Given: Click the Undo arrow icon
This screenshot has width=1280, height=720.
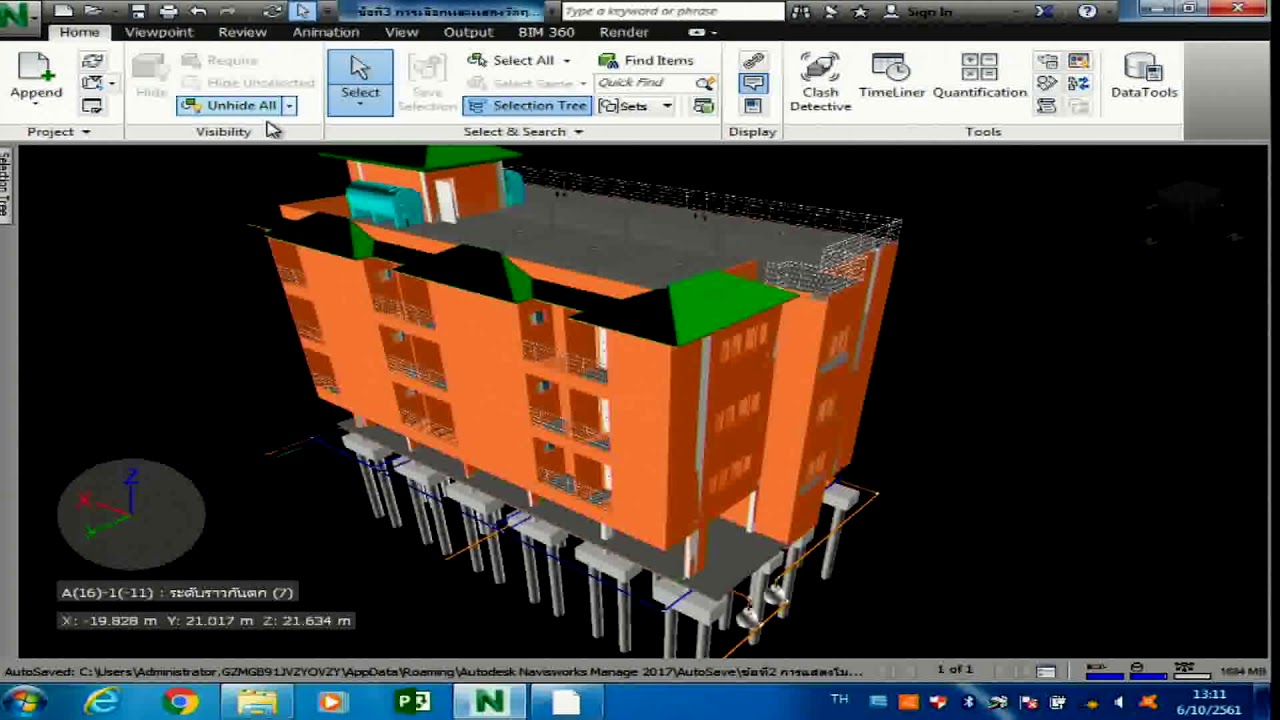Looking at the screenshot, I should (x=198, y=11).
